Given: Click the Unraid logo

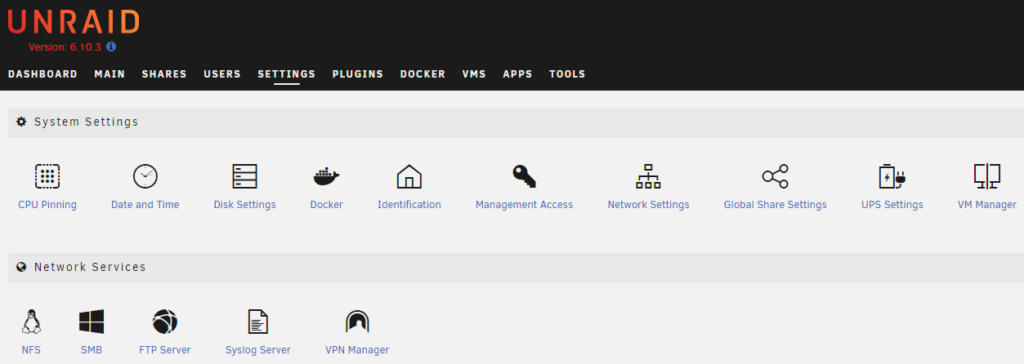Looking at the screenshot, I should pos(73,23).
